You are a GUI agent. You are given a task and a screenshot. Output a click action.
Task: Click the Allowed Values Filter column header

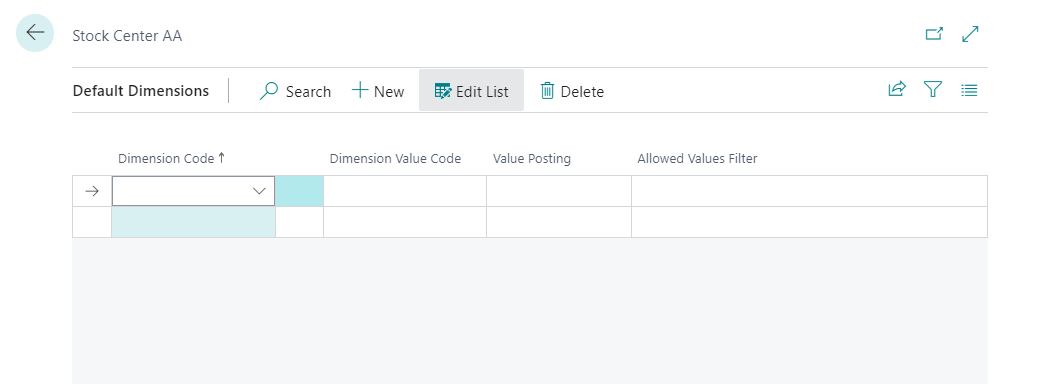pos(697,159)
